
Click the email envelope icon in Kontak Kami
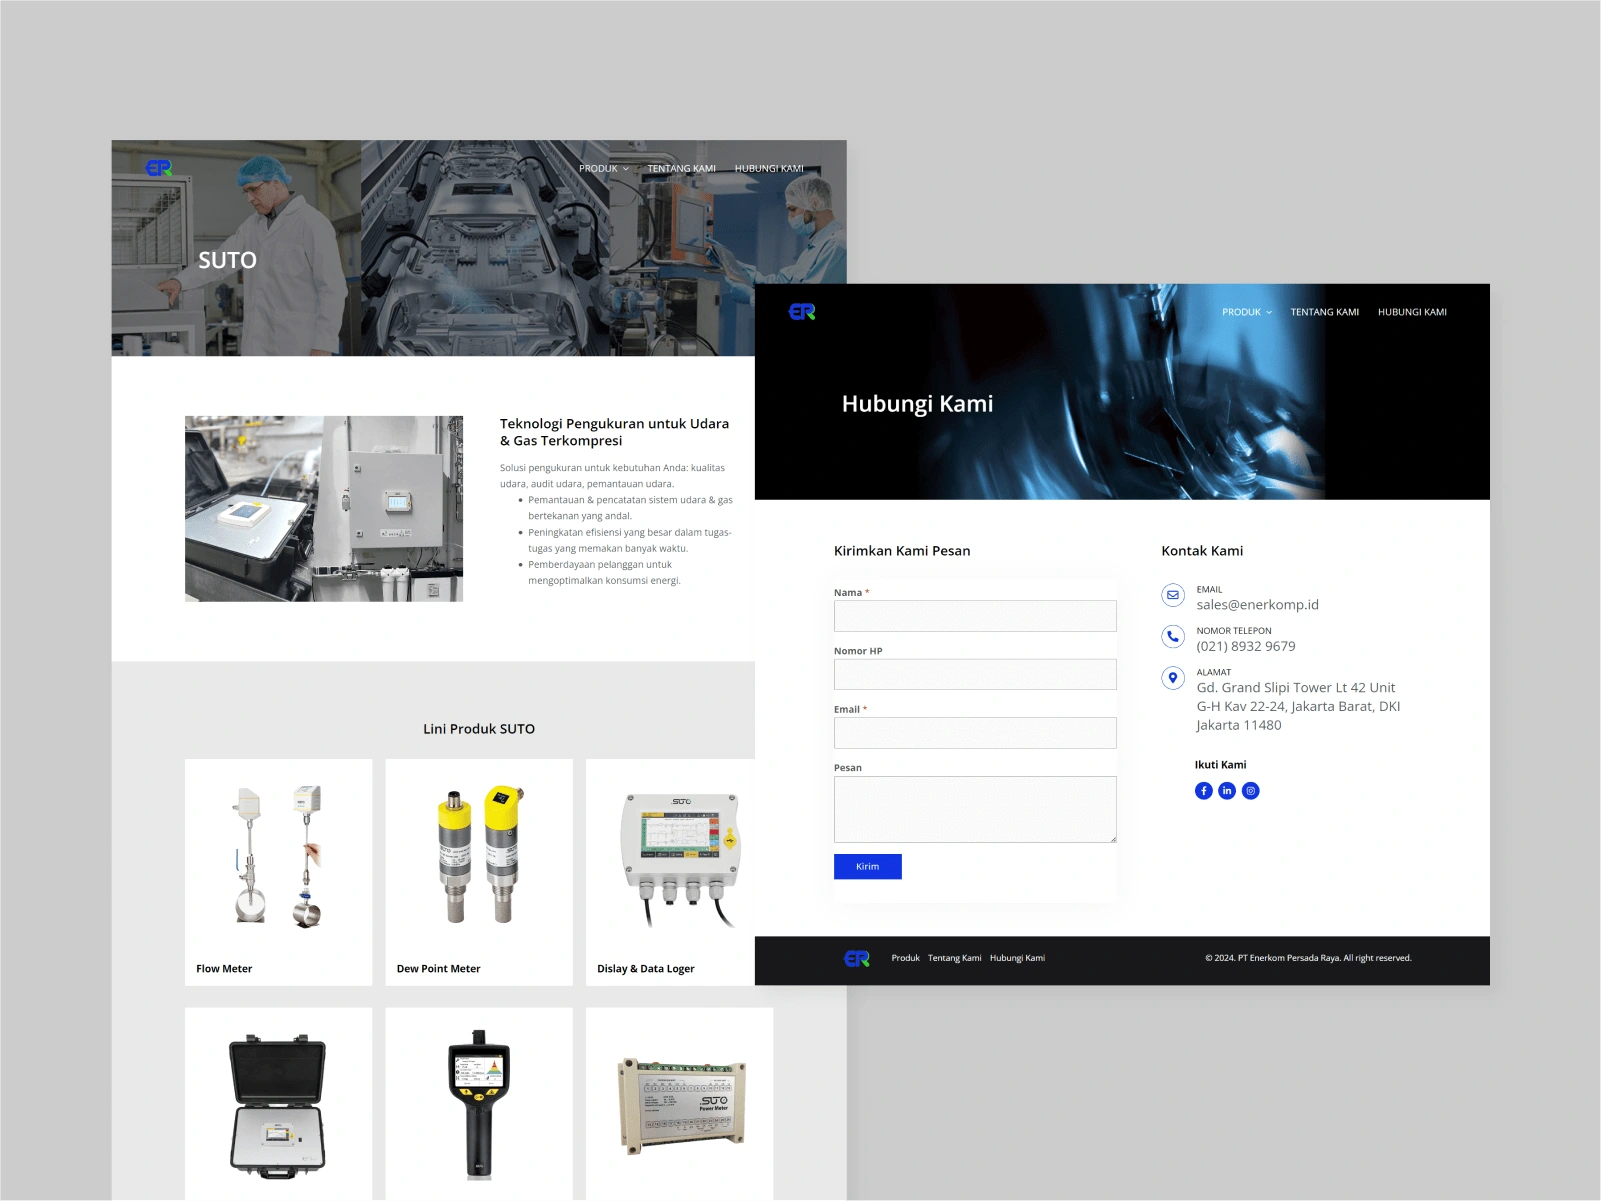pyautogui.click(x=1172, y=595)
